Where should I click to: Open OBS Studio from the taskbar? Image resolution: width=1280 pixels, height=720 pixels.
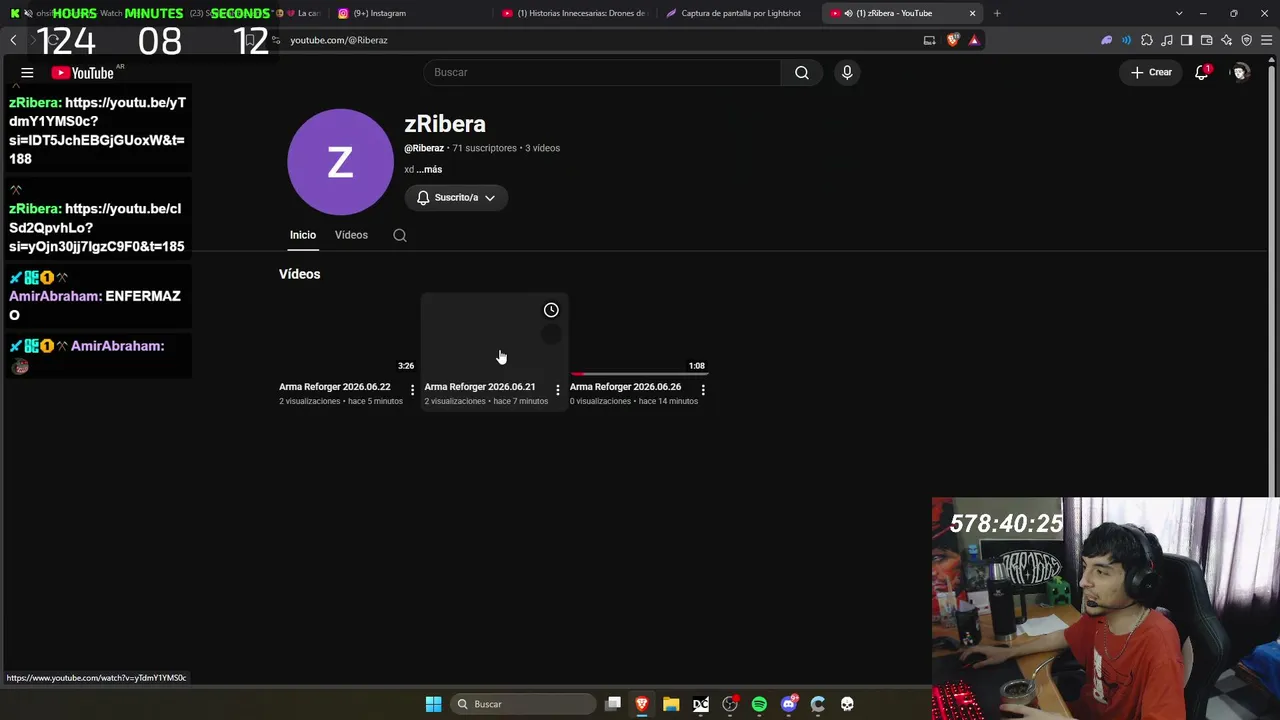730,704
